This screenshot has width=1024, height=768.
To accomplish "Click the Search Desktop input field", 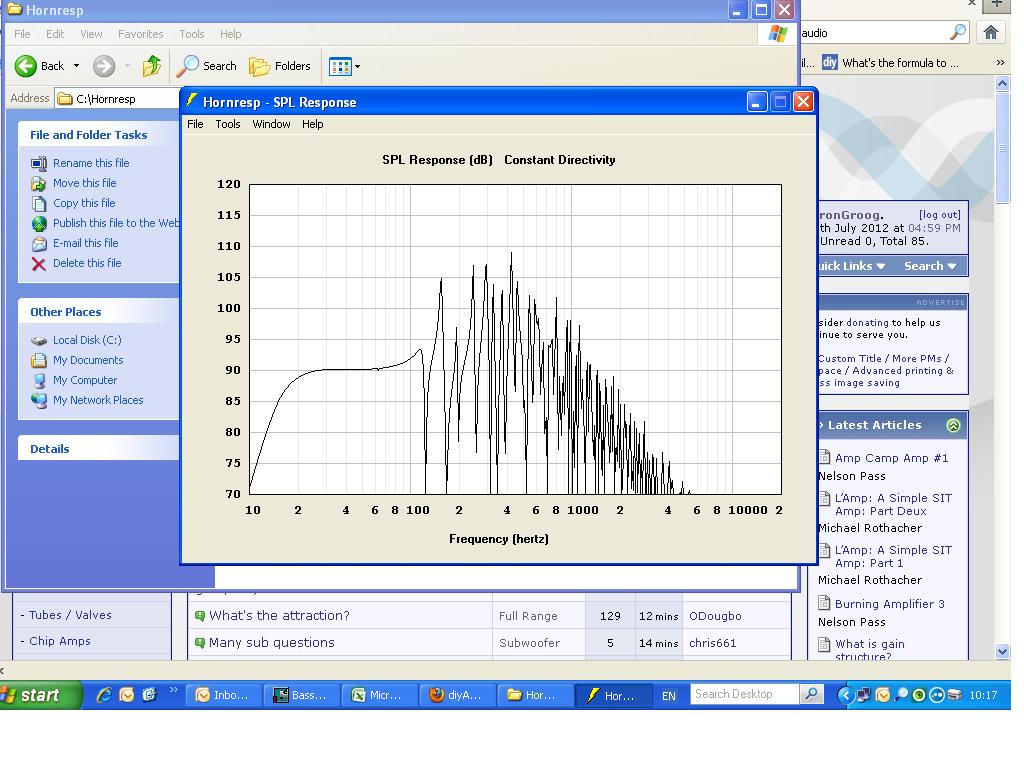I will point(744,694).
